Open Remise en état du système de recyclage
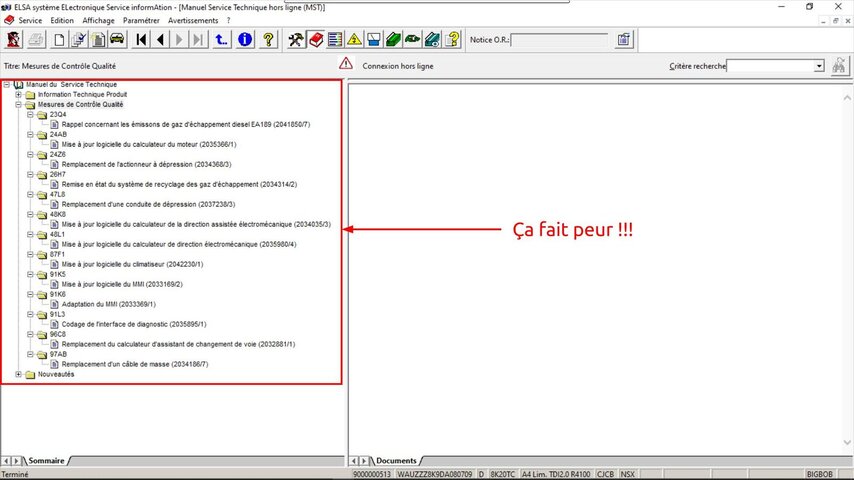 (x=179, y=185)
